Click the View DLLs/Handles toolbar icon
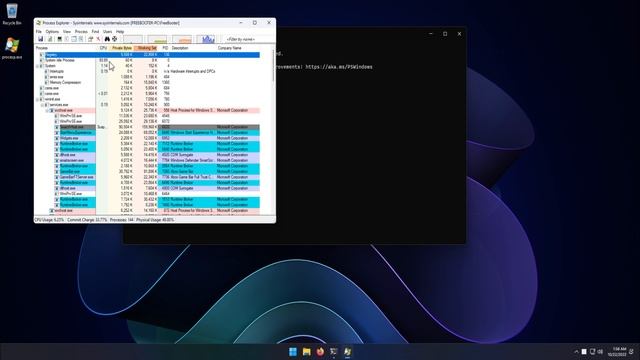Viewport: 640px width, 360px height. [x=81, y=39]
